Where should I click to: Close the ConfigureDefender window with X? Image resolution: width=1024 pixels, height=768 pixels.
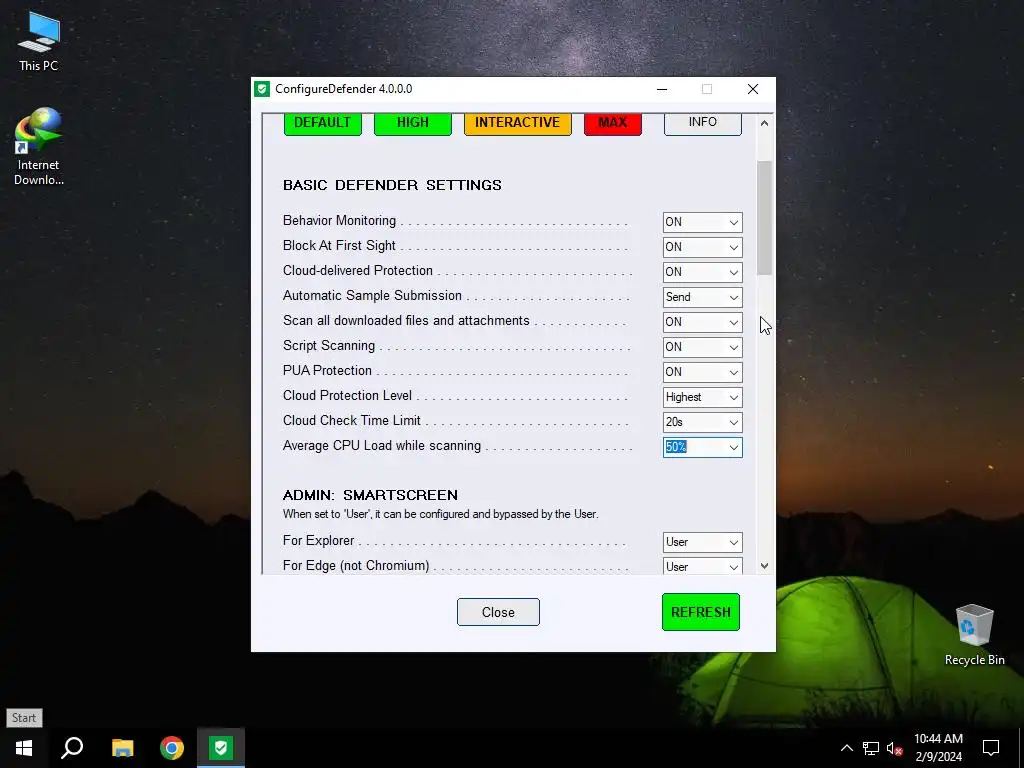pyautogui.click(x=753, y=89)
